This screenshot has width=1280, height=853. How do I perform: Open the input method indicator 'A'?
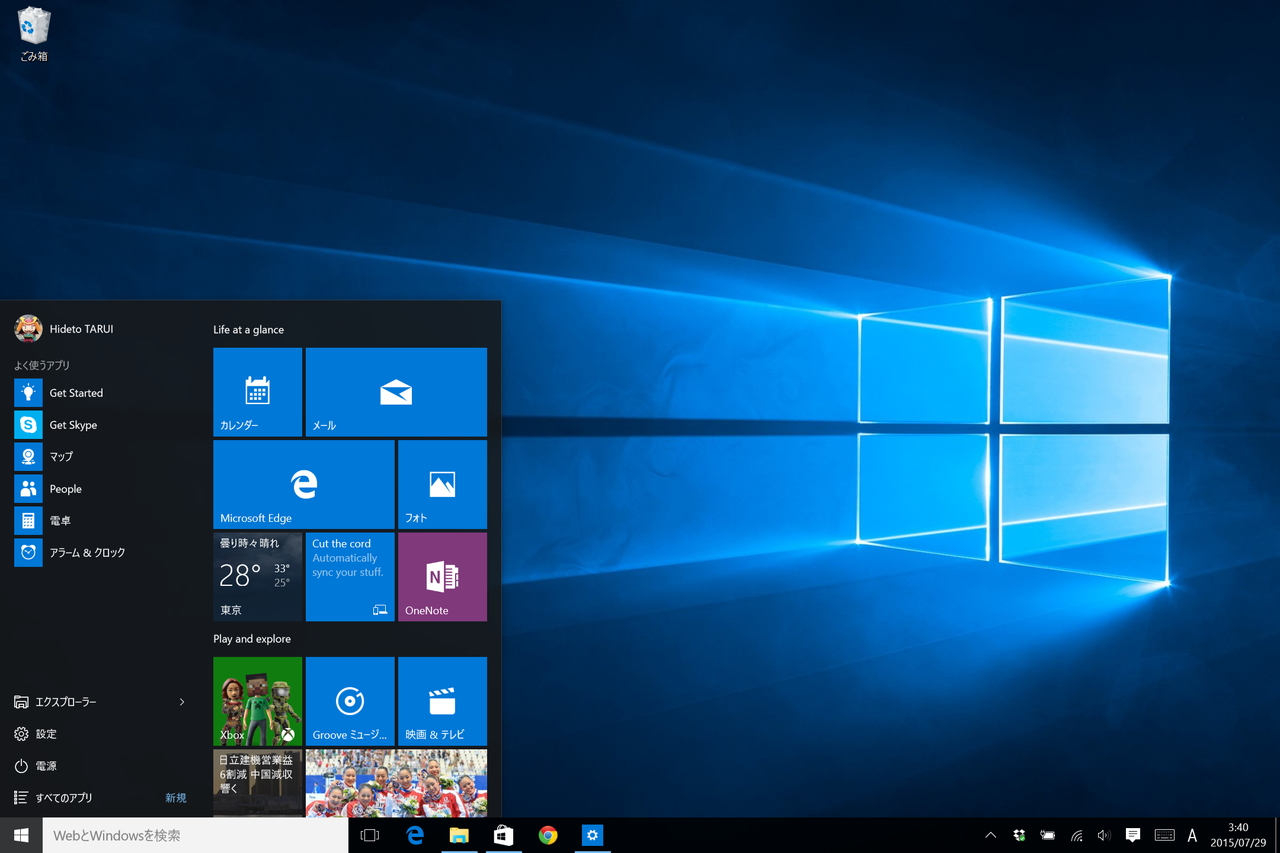coord(1192,835)
